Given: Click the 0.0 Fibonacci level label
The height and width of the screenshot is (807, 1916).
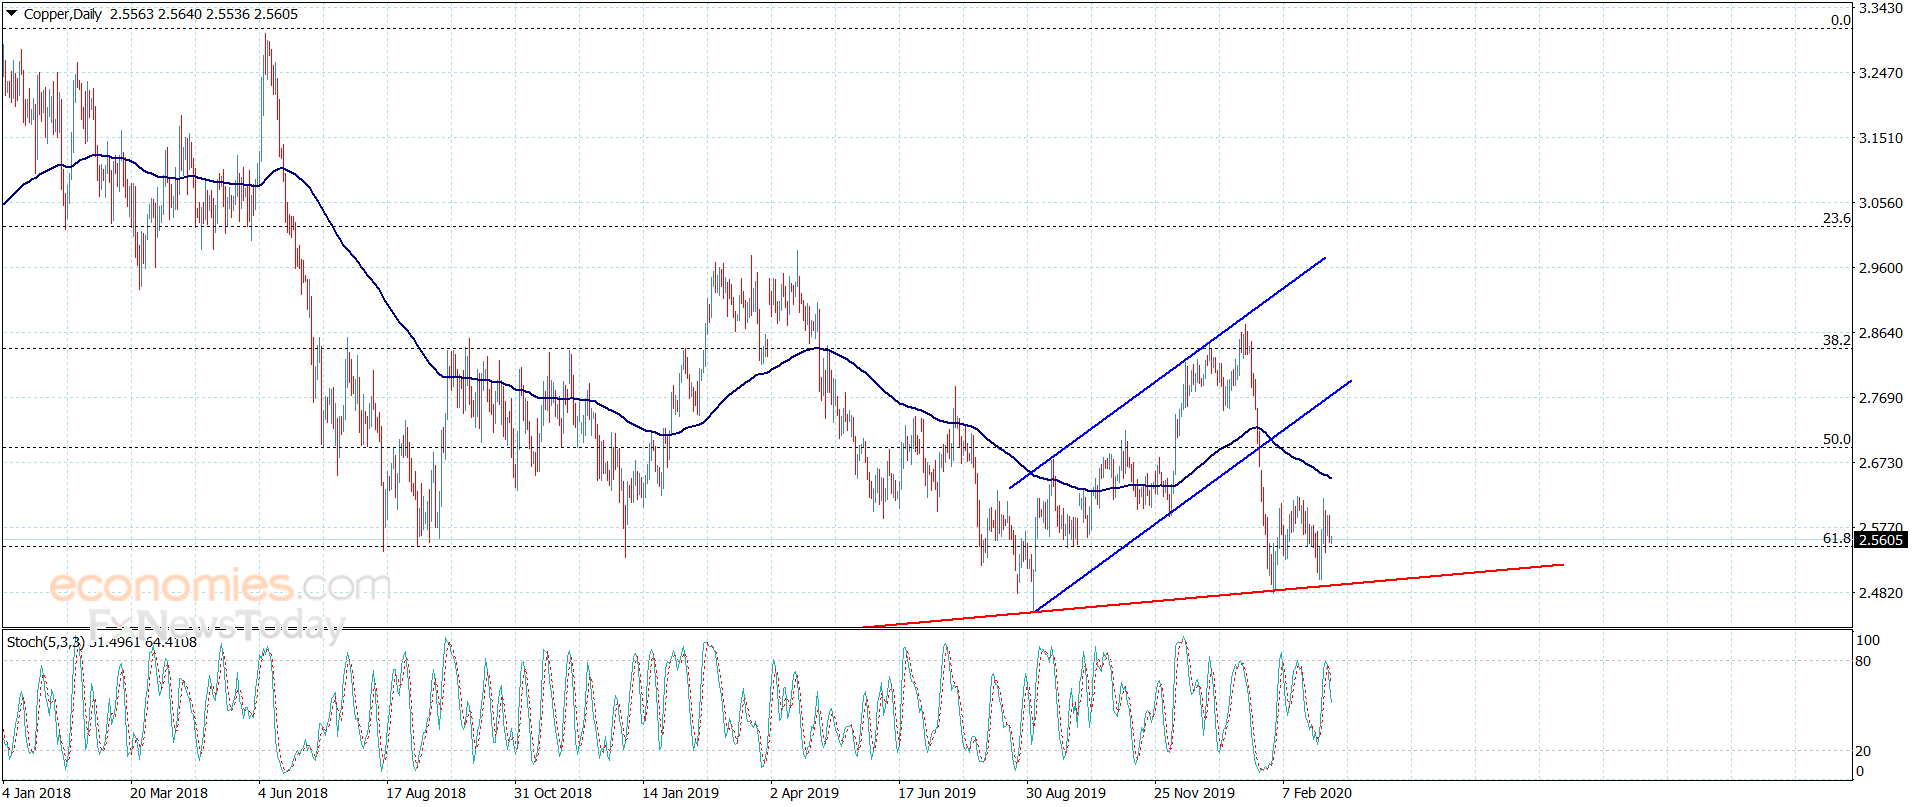Looking at the screenshot, I should pos(1841,20).
